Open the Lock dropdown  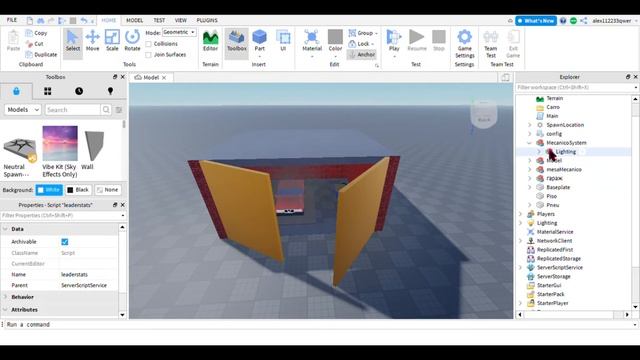coord(362,44)
